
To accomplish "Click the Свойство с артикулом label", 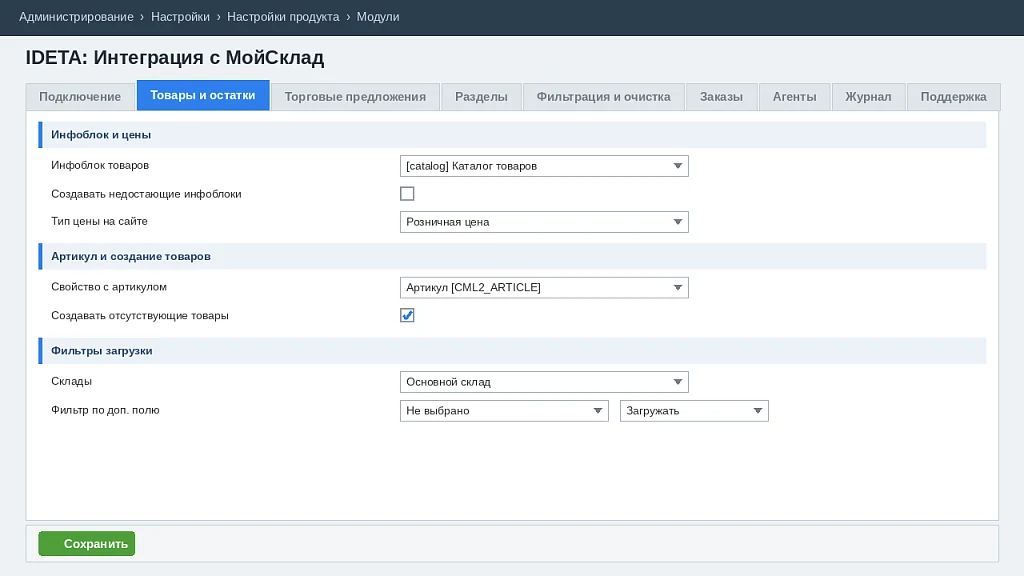I will point(109,287).
